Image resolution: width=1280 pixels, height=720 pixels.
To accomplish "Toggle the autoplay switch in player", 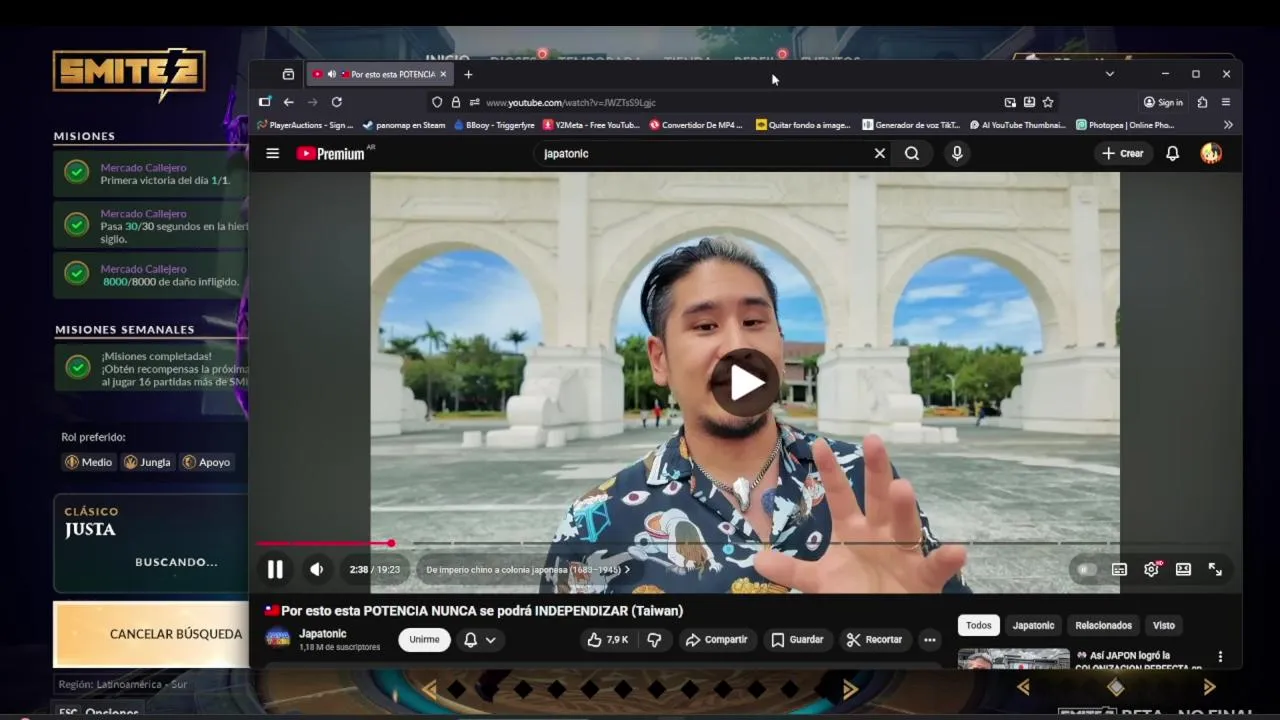I will point(1086,569).
